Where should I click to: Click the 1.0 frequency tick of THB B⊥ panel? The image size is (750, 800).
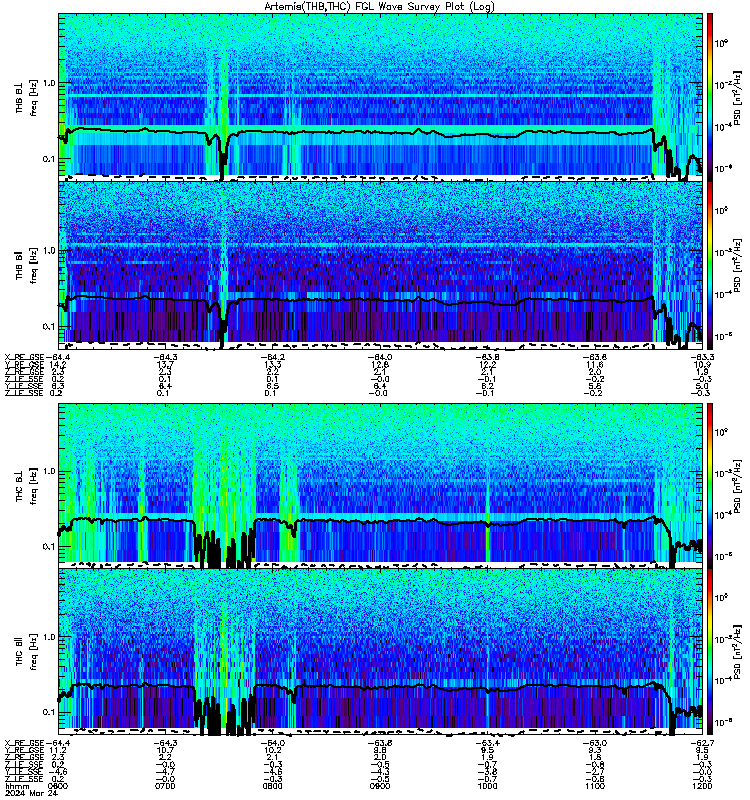tap(49, 83)
